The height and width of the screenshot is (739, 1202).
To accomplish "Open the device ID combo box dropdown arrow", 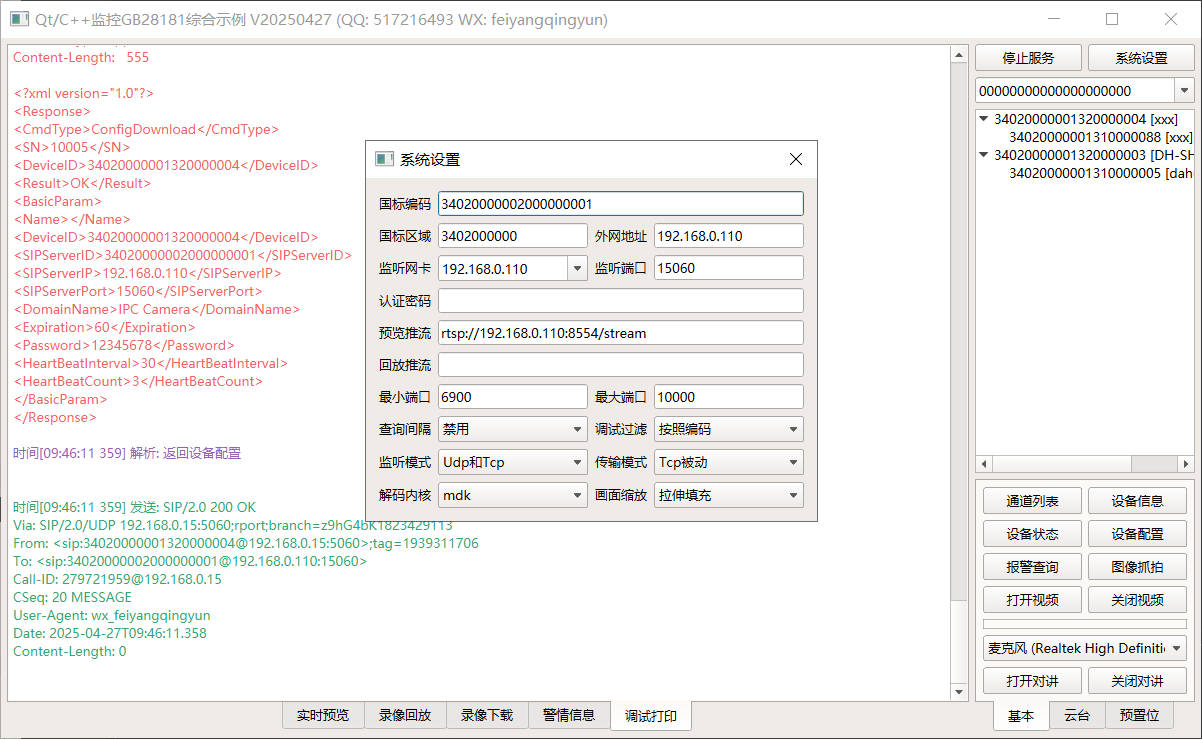I will tap(1184, 90).
